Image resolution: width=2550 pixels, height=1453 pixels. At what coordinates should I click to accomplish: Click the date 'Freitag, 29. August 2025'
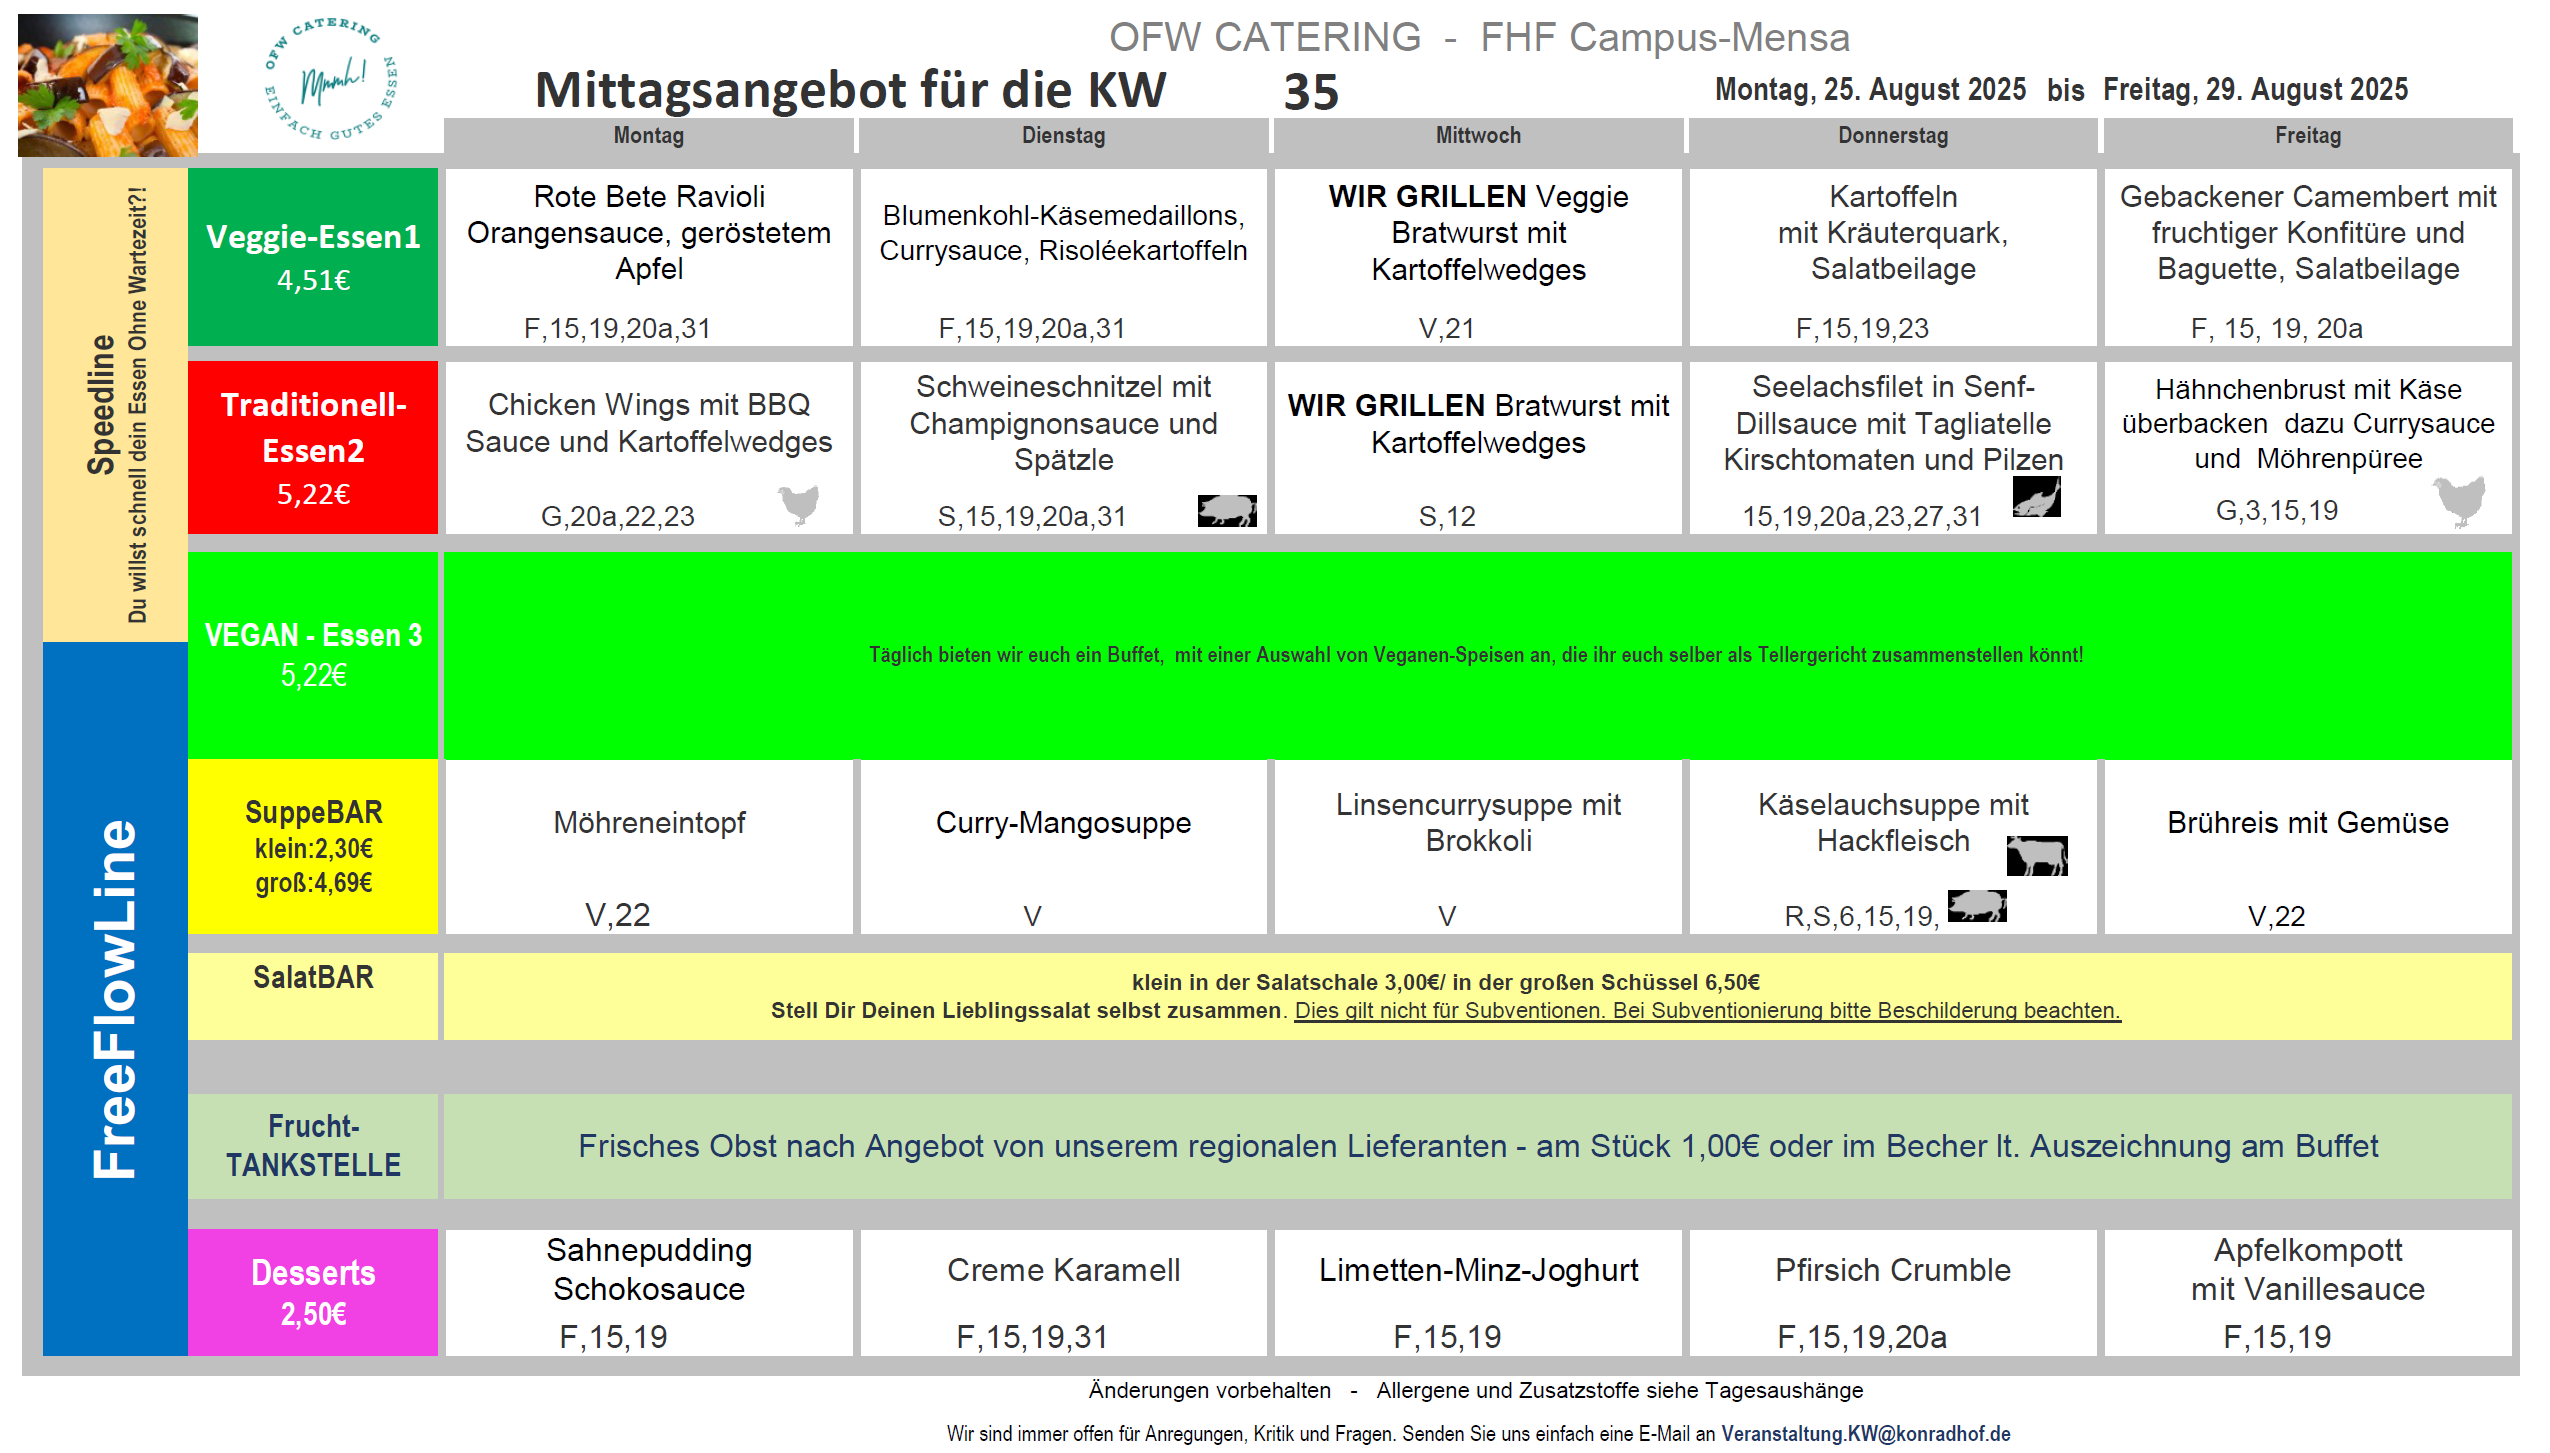(2255, 89)
